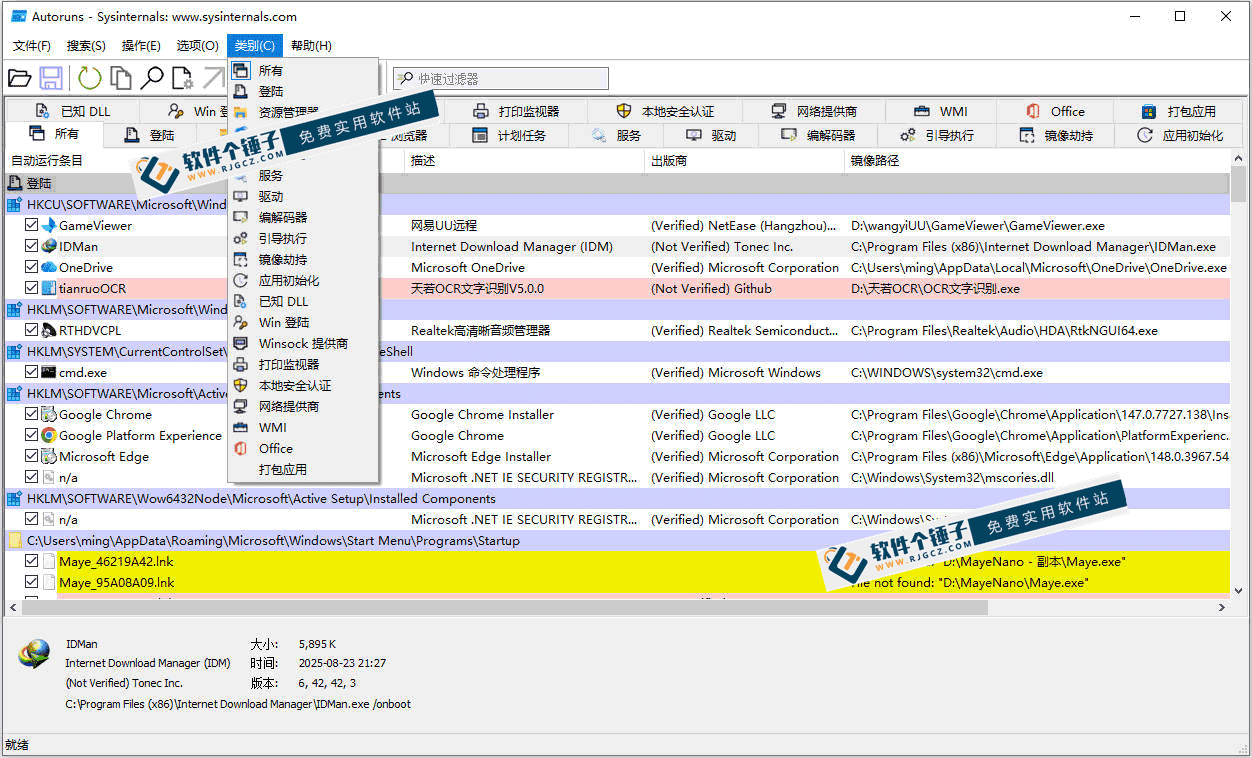Uncheck the Google Platform Experience checkbox
Viewport: 1252px width, 758px height.
click(32, 436)
